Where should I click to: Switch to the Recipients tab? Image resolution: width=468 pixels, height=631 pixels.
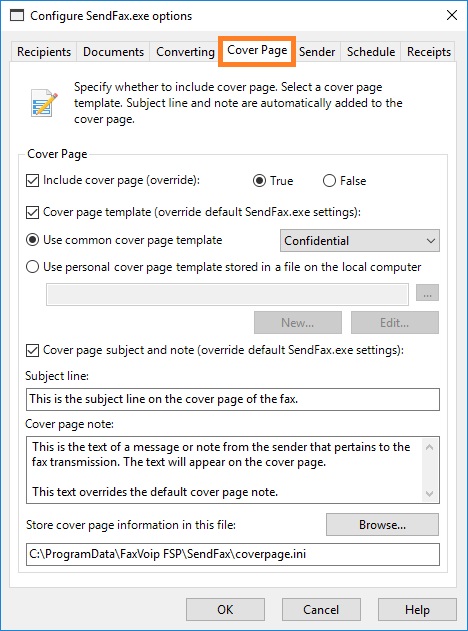pos(44,52)
